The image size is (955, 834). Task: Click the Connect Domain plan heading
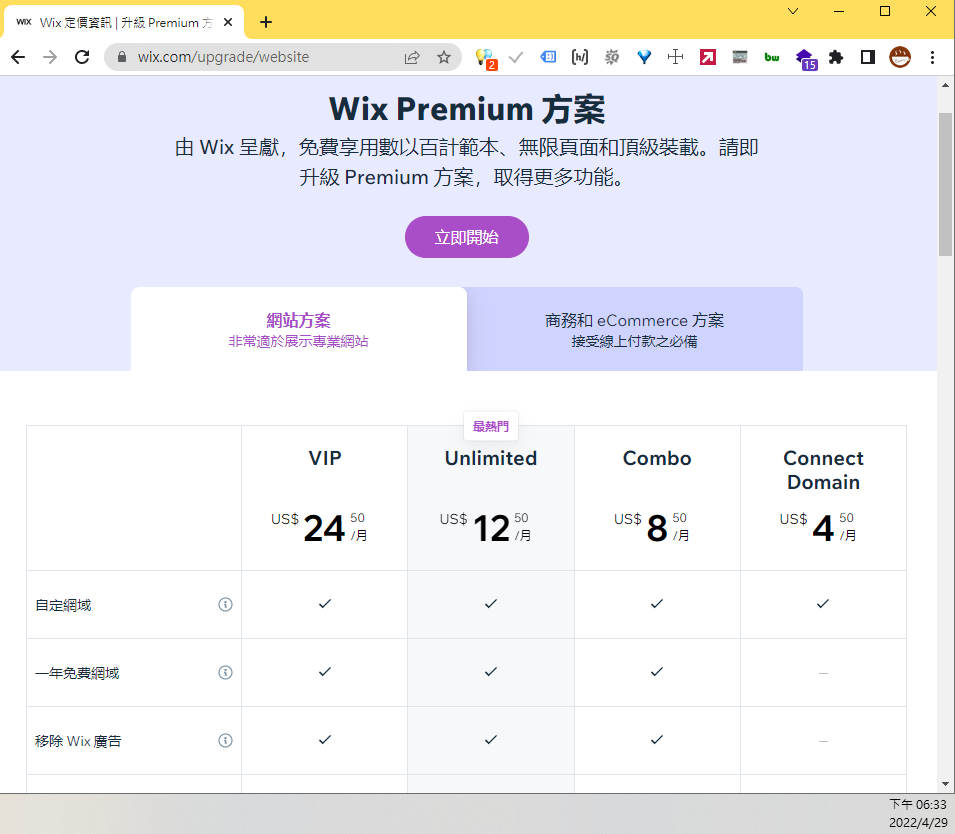(823, 470)
